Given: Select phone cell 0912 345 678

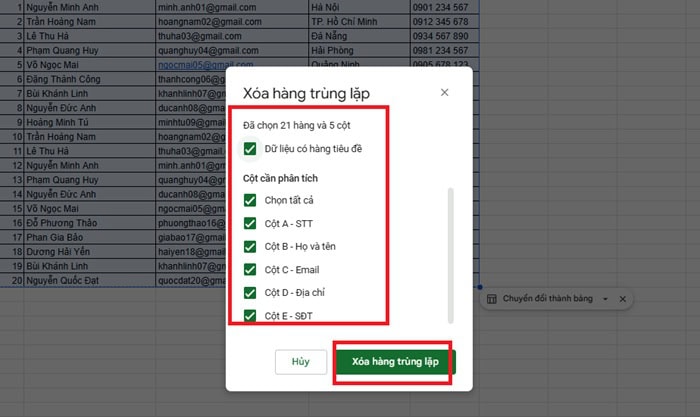Looking at the screenshot, I should 445,21.
